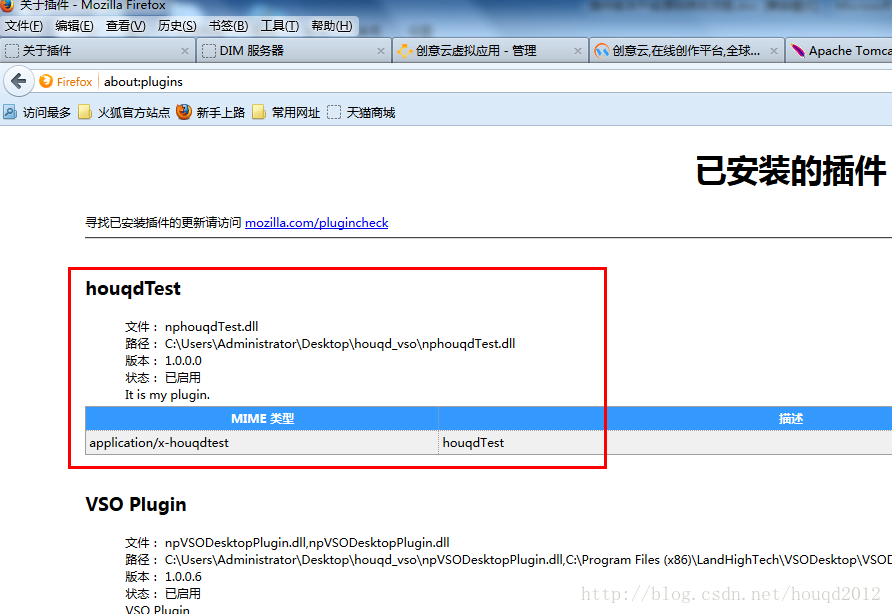The height and width of the screenshot is (614, 892).
Task: Switch to the DIM 服务器 tab
Action: coord(294,51)
